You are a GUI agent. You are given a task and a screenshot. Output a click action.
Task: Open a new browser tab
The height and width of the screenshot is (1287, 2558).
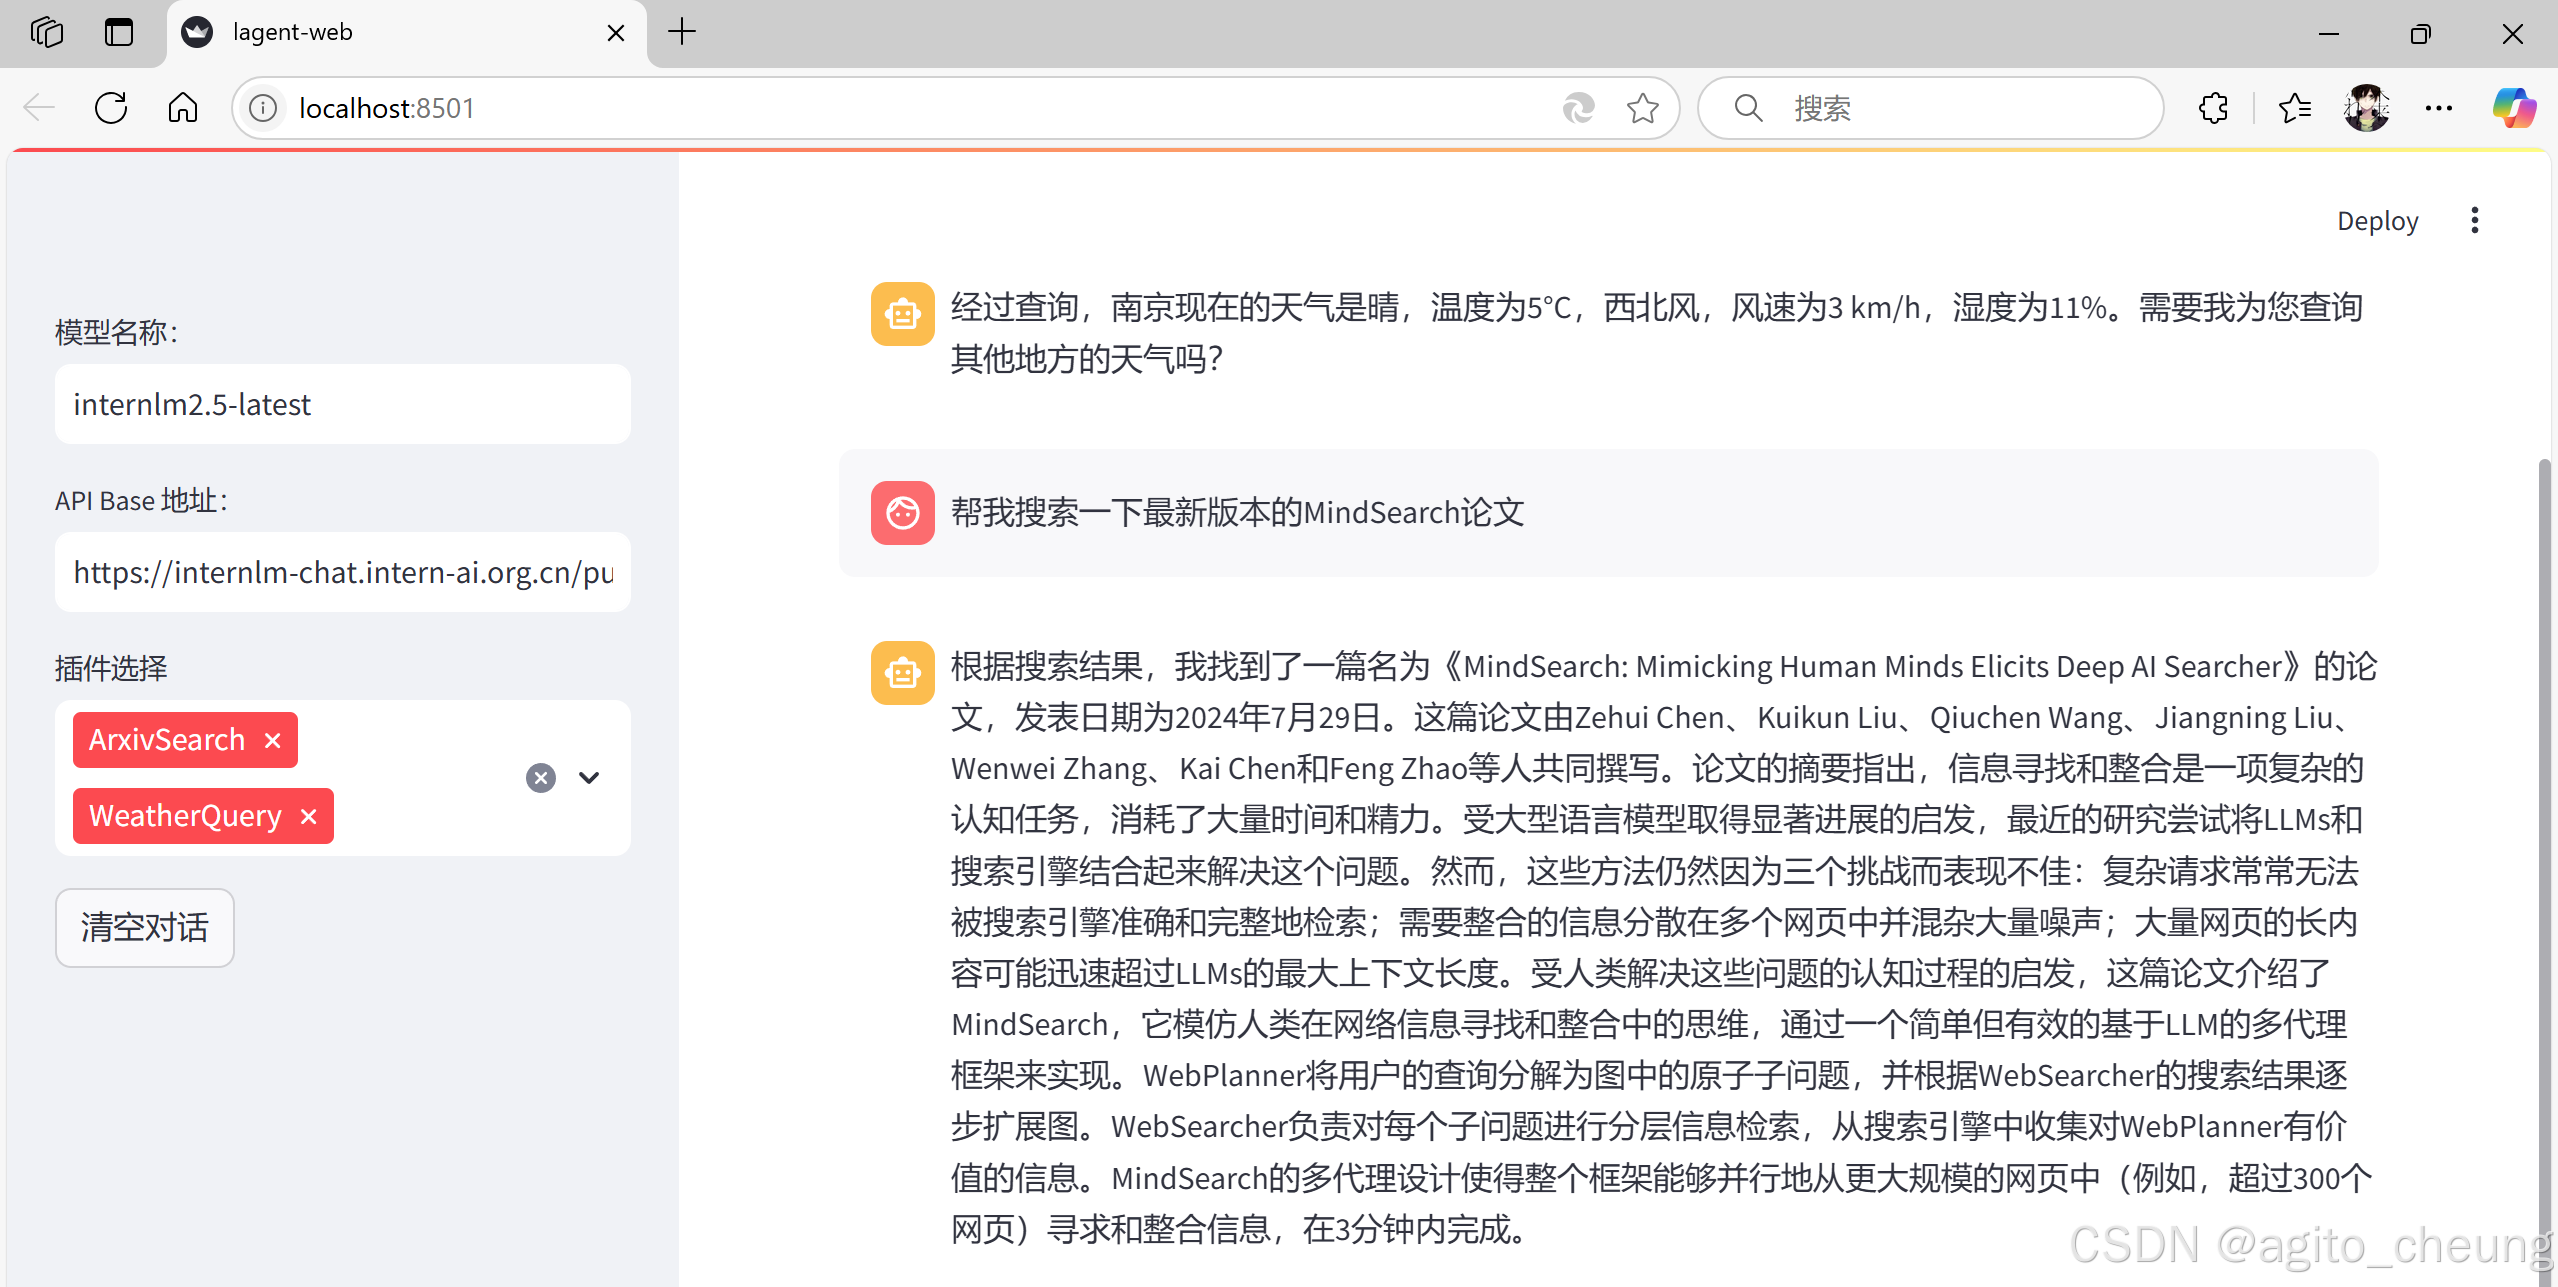point(682,32)
